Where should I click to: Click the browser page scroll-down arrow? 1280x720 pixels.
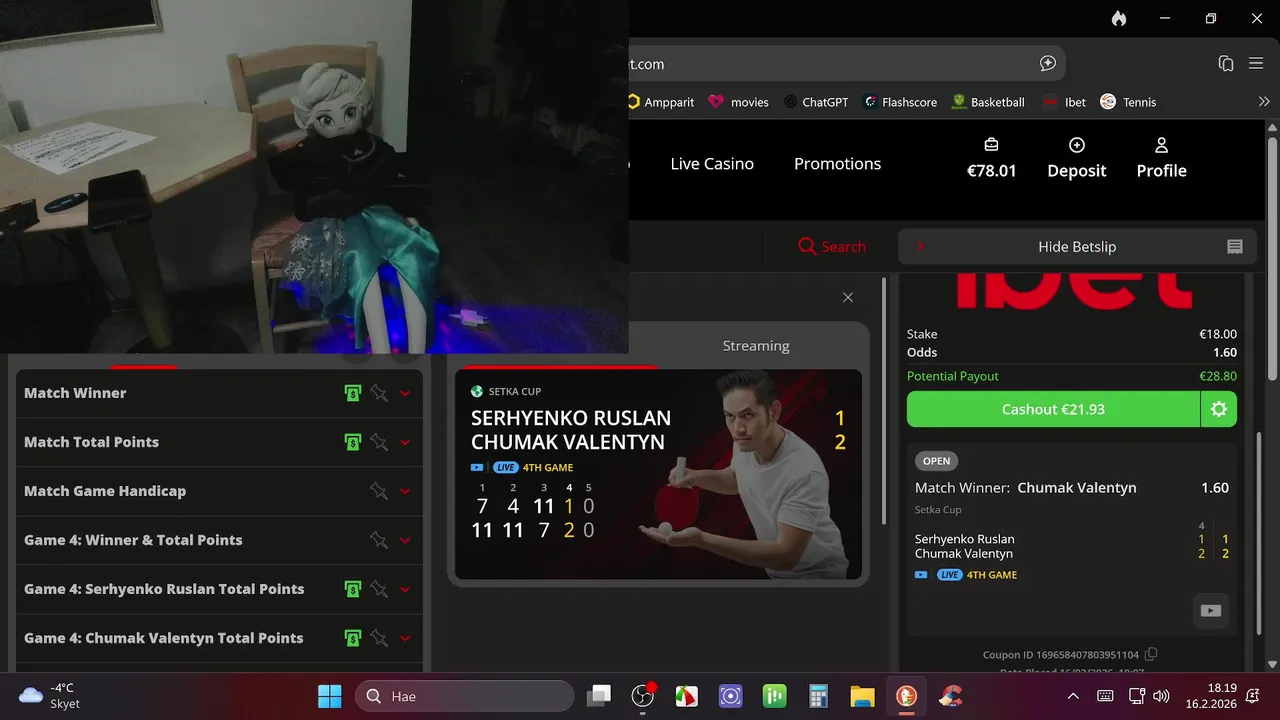coord(1272,664)
